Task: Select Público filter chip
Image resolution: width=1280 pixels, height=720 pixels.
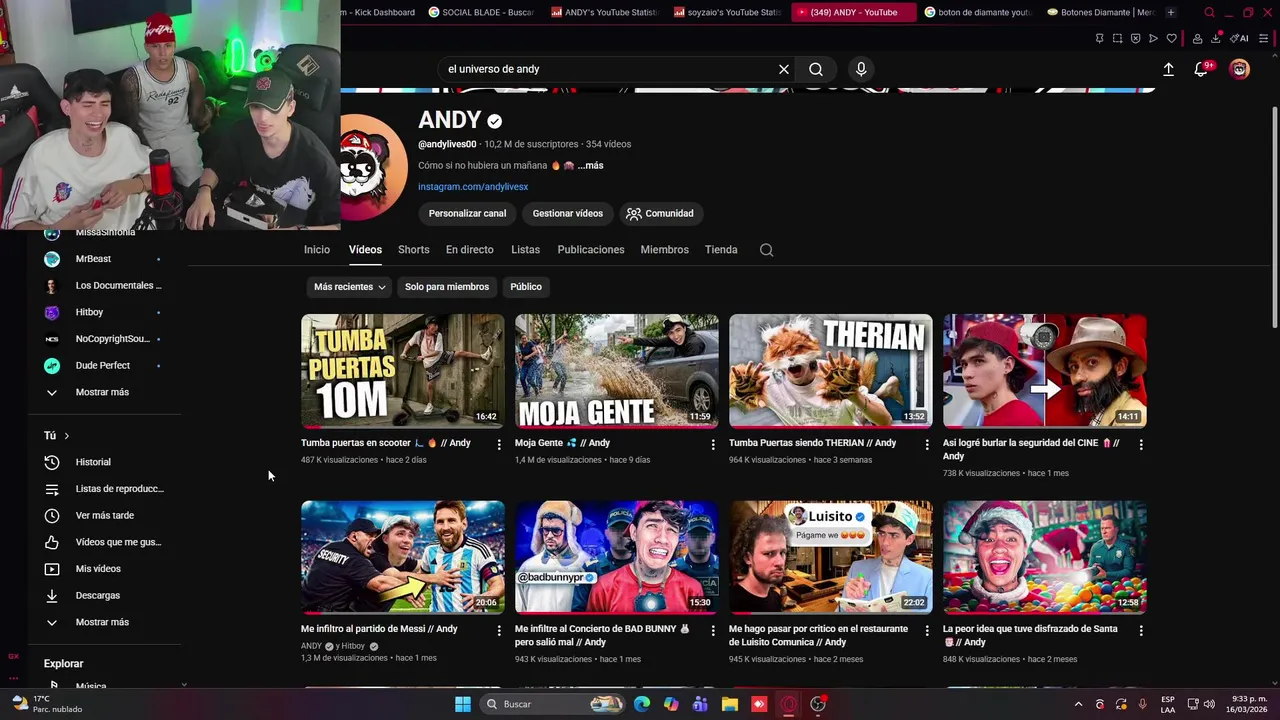Action: (x=526, y=287)
